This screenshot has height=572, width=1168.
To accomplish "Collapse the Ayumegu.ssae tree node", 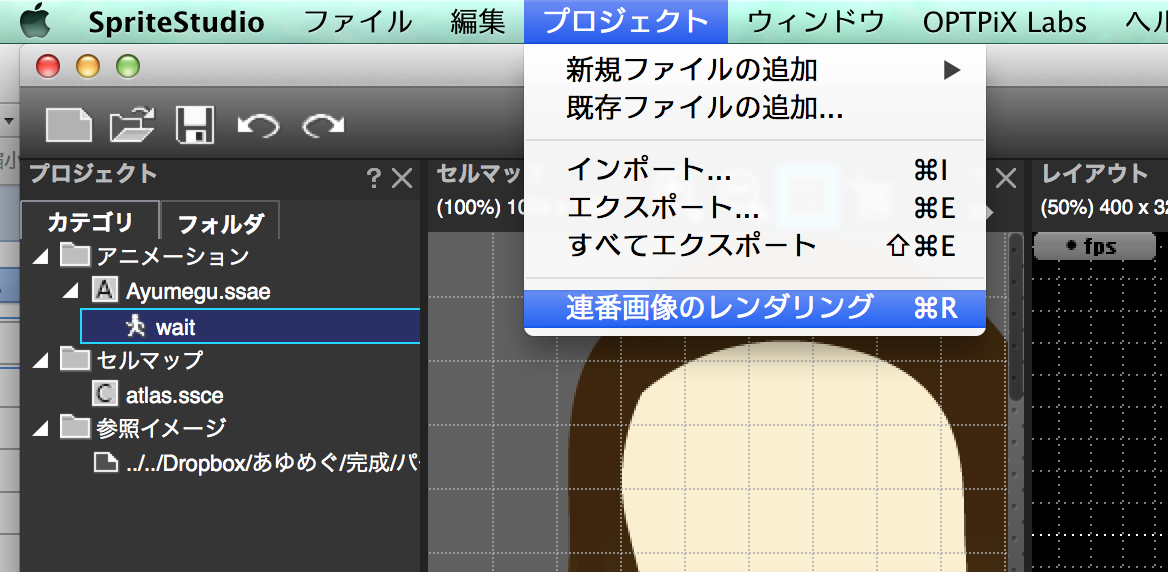I will pos(72,291).
